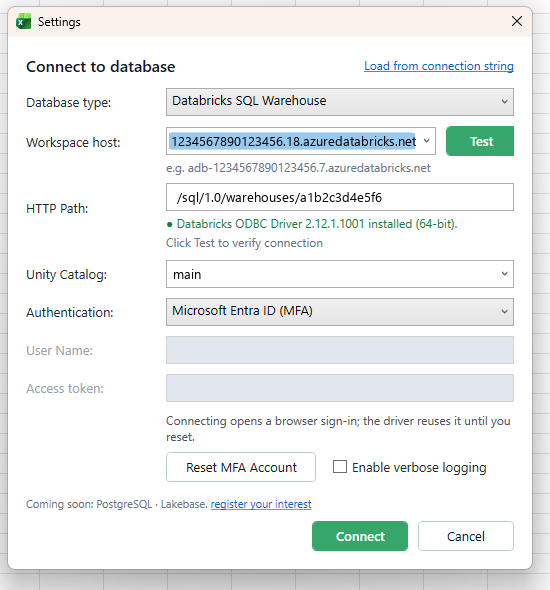550x590 pixels.
Task: Click the 'Connecting opens a browser sign-in' note
Action: (338, 429)
